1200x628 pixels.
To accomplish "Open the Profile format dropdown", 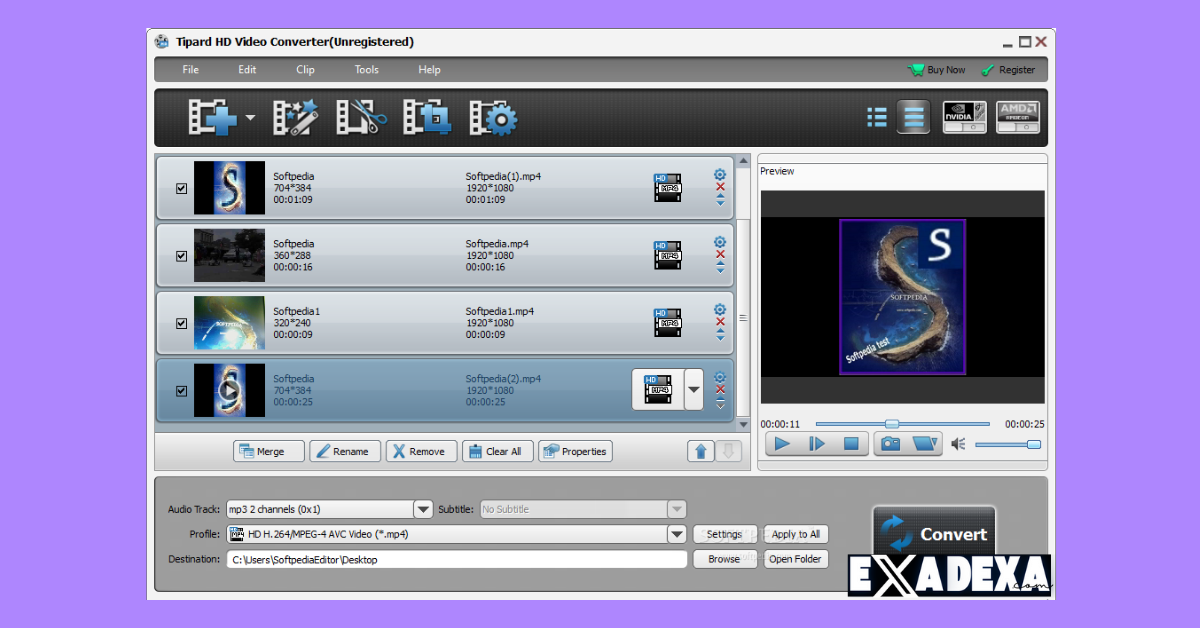I will pos(677,533).
